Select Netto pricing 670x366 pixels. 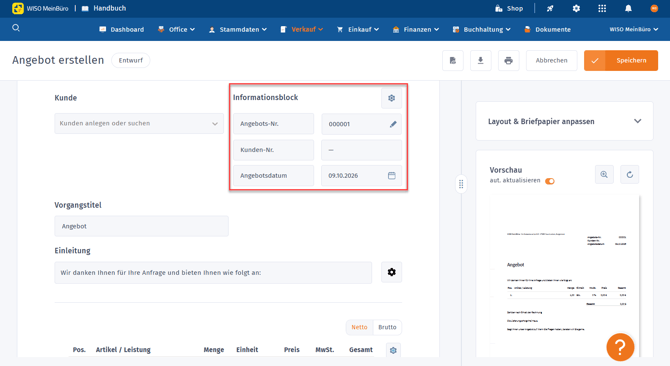point(359,327)
